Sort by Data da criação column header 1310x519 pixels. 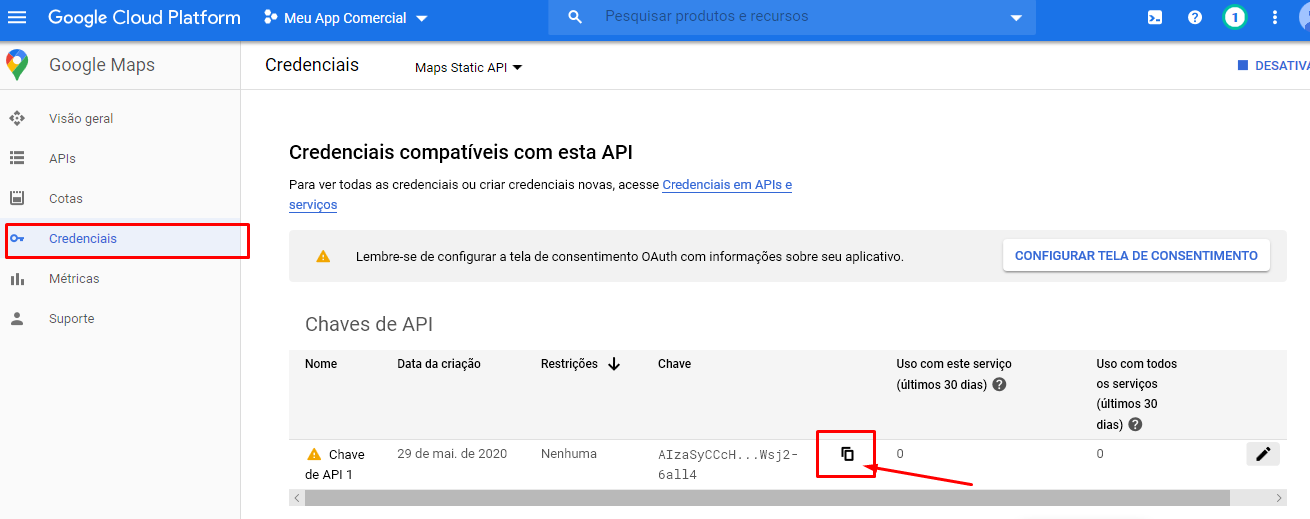(439, 364)
